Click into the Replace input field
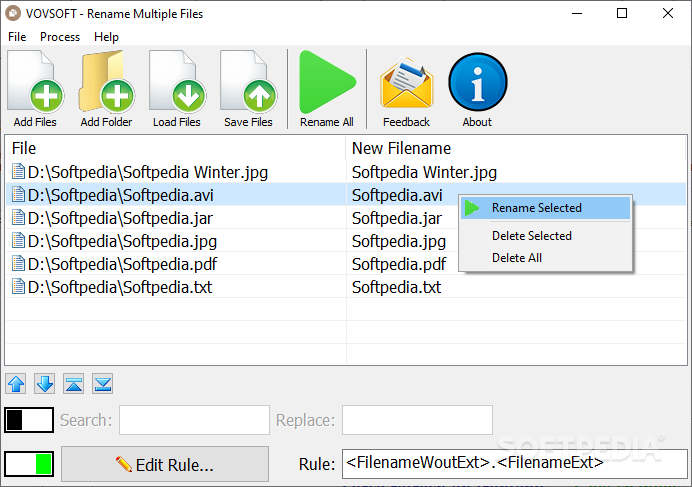Image resolution: width=692 pixels, height=487 pixels. tap(417, 420)
